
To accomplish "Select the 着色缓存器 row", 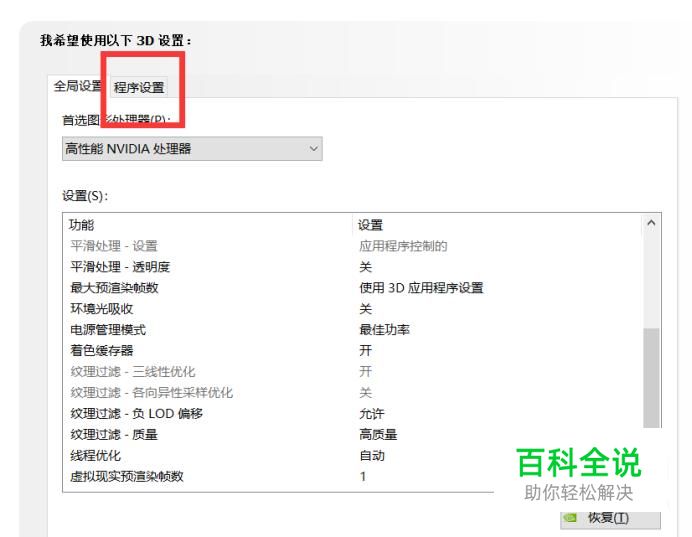I will pos(353,350).
